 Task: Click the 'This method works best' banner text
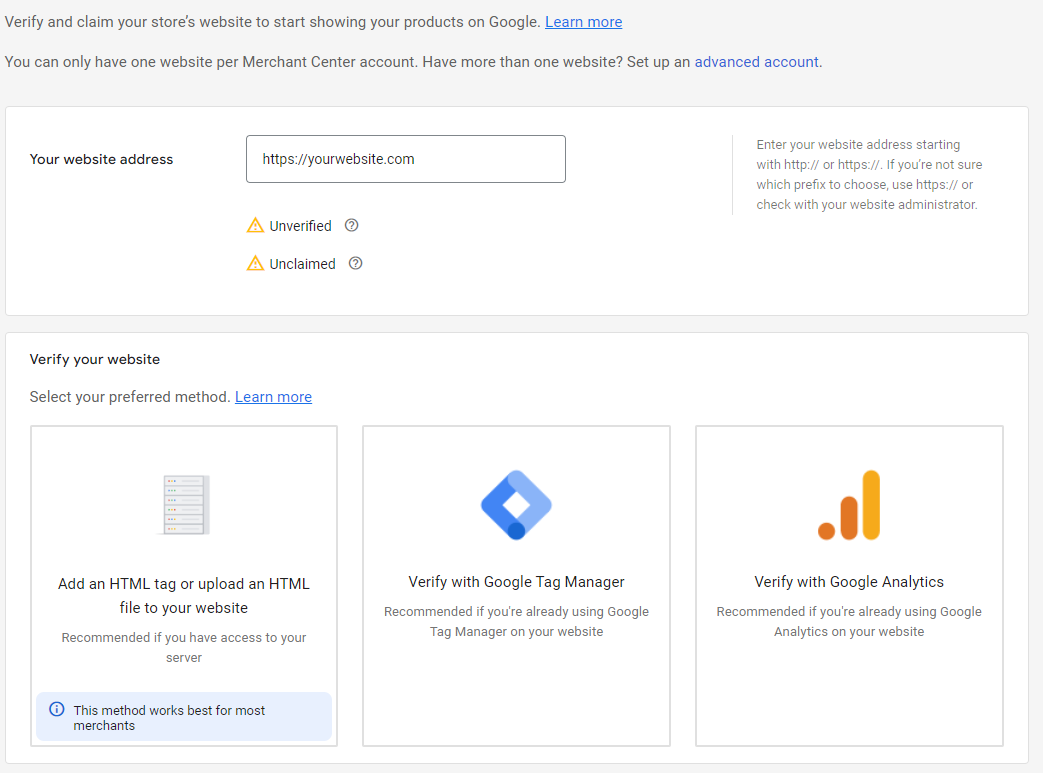170,717
